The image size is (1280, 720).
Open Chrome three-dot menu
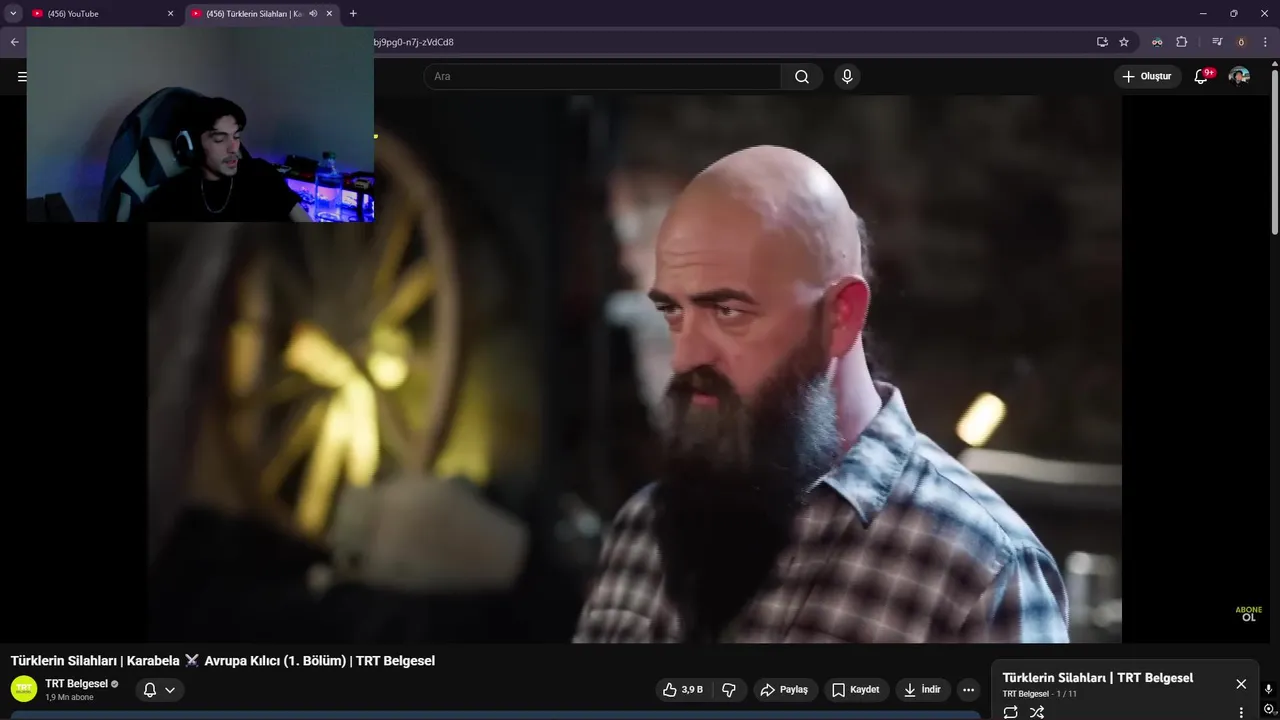[1265, 42]
